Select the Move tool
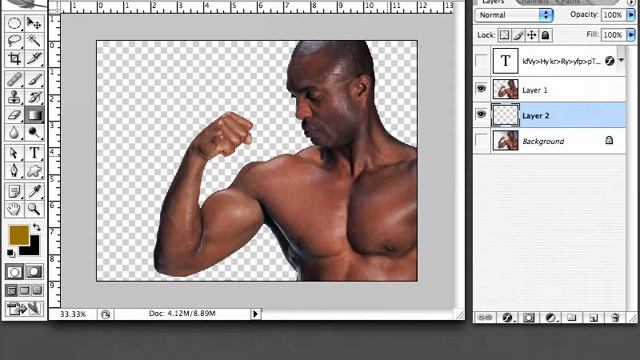Viewport: 640px width, 360px height. (x=34, y=23)
